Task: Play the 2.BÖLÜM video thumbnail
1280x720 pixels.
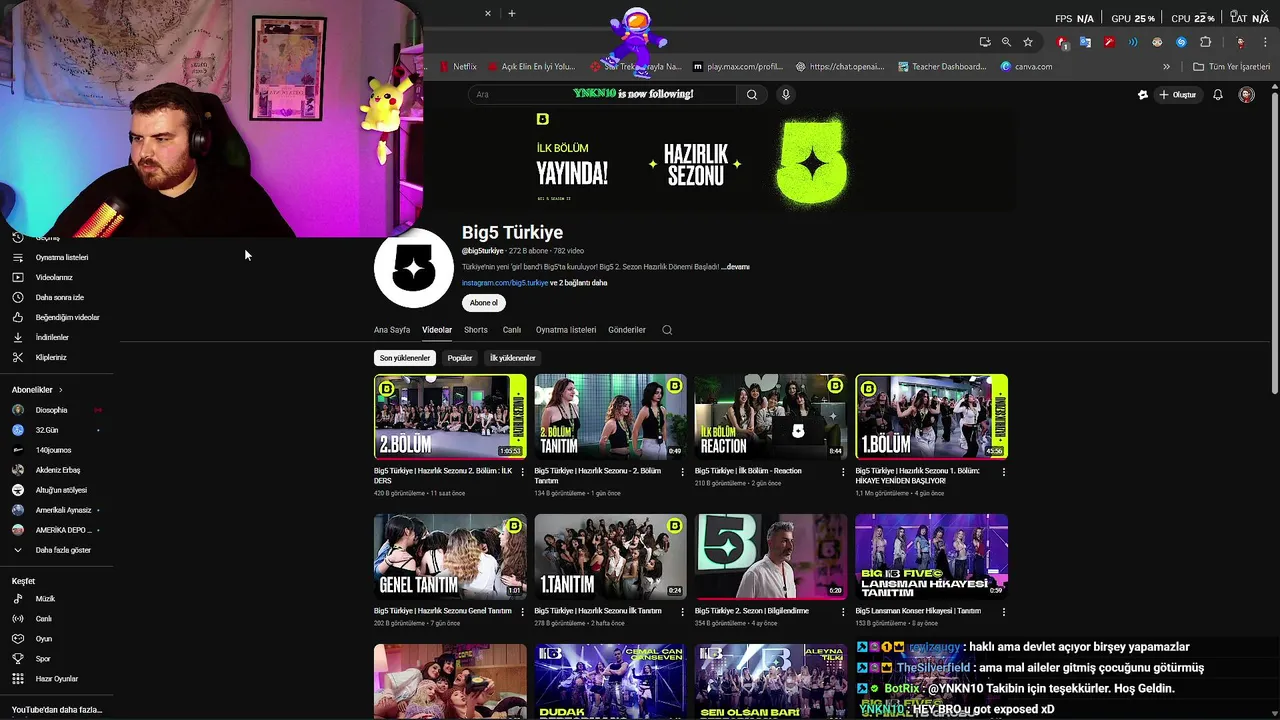Action: [x=450, y=417]
